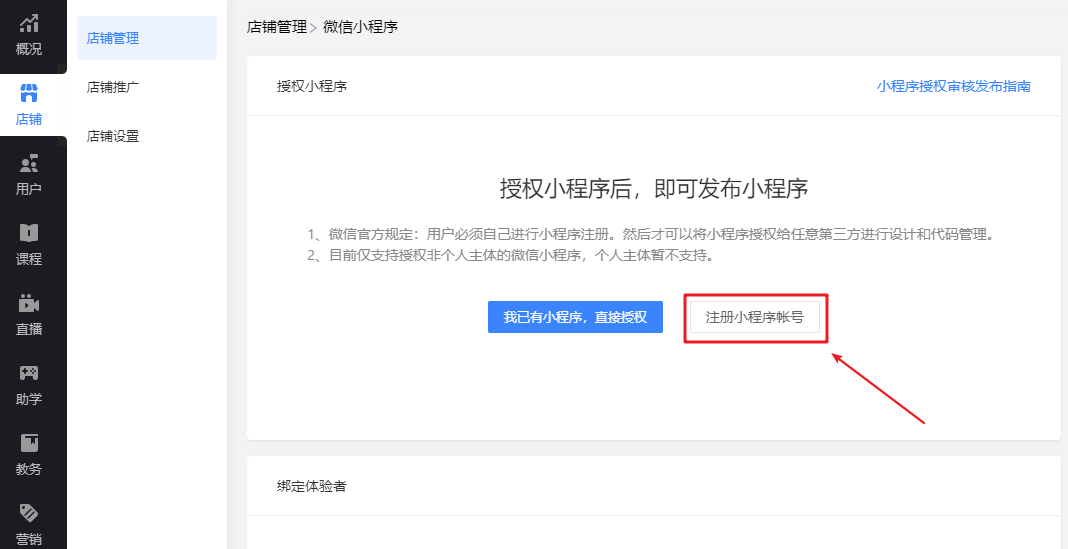The width and height of the screenshot is (1068, 549).
Task: Click the 授权小程序后，即可发布小程序 heading
Action: pyautogui.click(x=653, y=189)
